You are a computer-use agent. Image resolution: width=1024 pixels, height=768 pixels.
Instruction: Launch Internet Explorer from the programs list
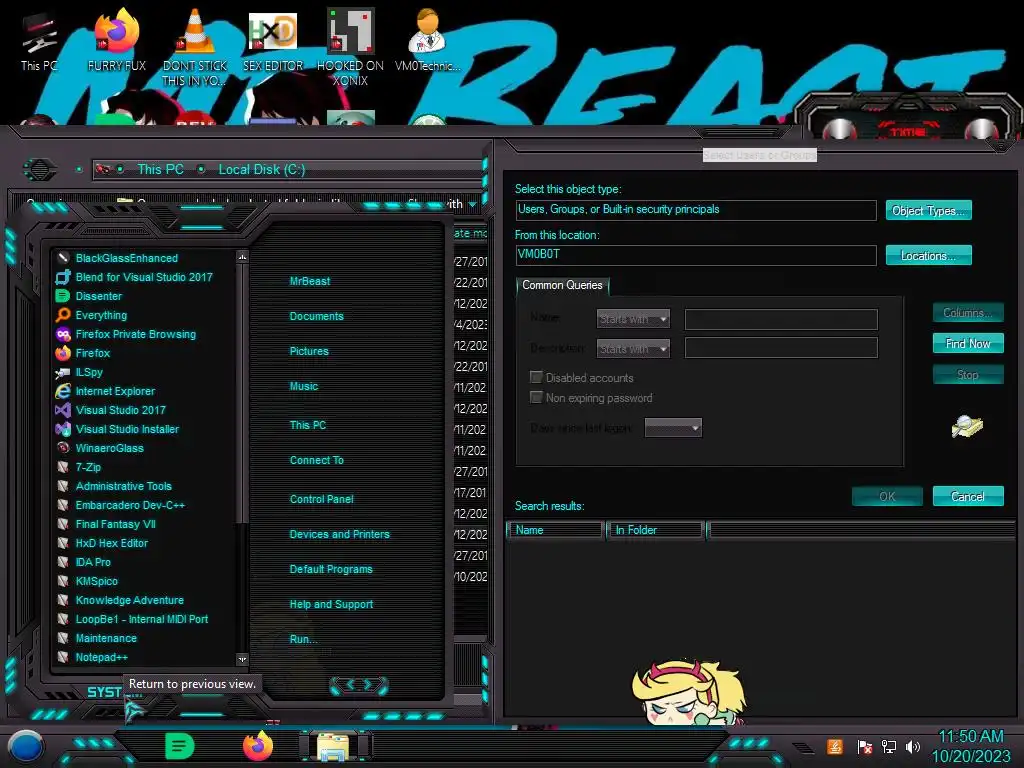115,391
